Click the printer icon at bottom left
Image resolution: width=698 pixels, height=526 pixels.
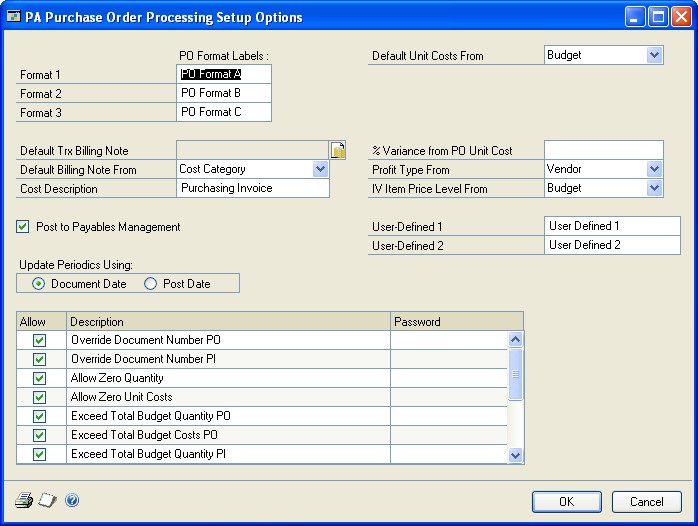[24, 500]
